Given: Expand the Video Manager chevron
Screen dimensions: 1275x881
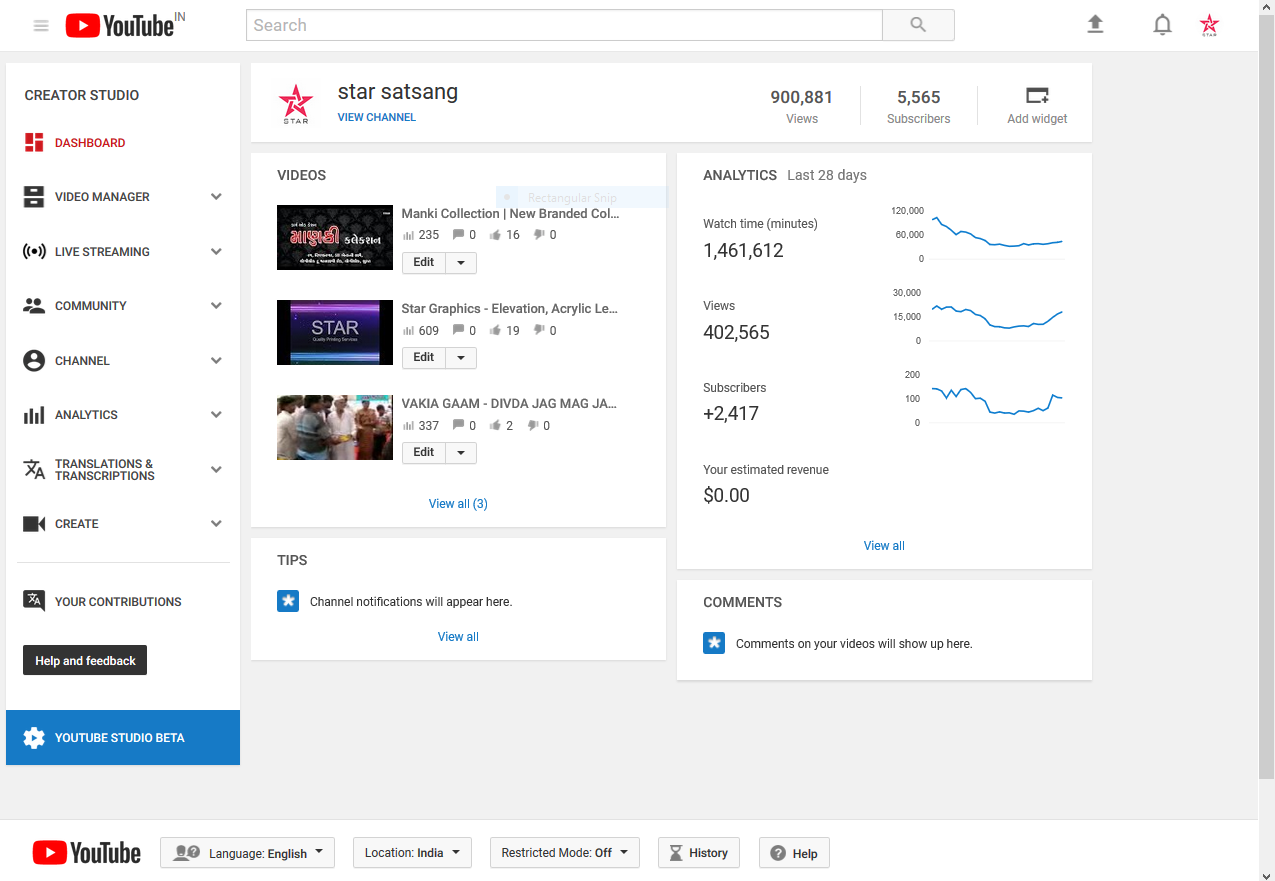Looking at the screenshot, I should pos(216,197).
